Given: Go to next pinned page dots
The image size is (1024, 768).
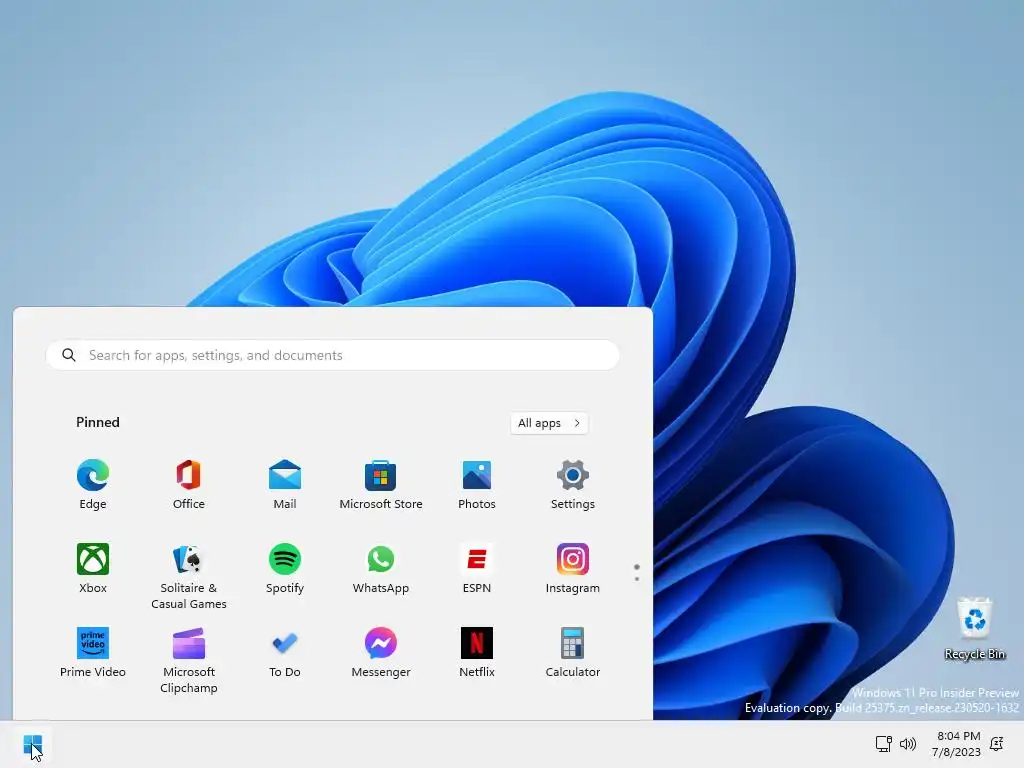Looking at the screenshot, I should [637, 573].
